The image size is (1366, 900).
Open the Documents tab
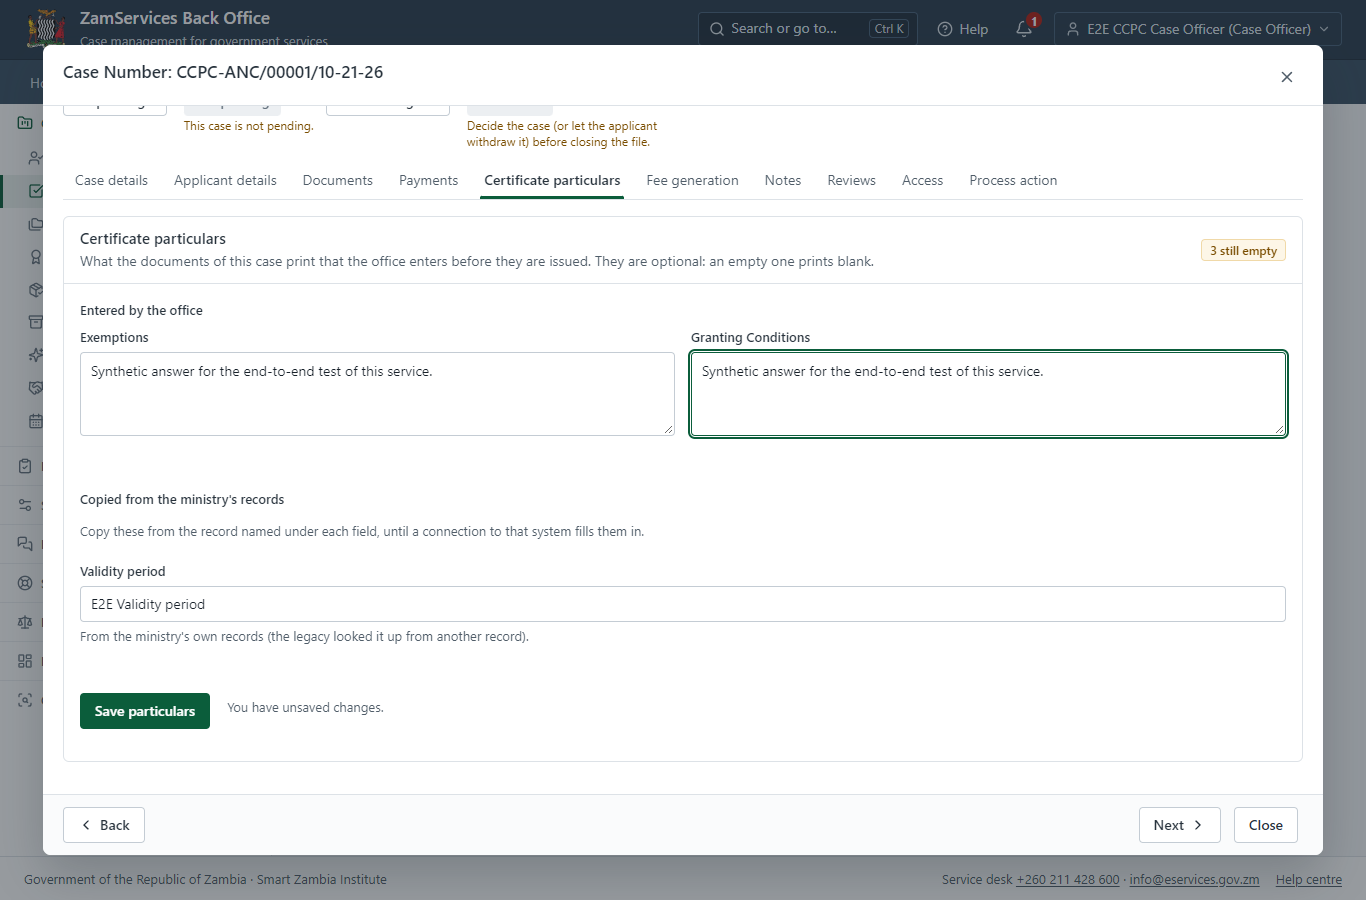338,181
